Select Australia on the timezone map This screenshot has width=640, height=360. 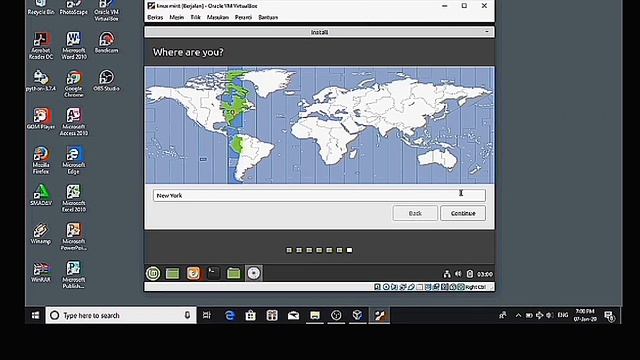[438, 158]
